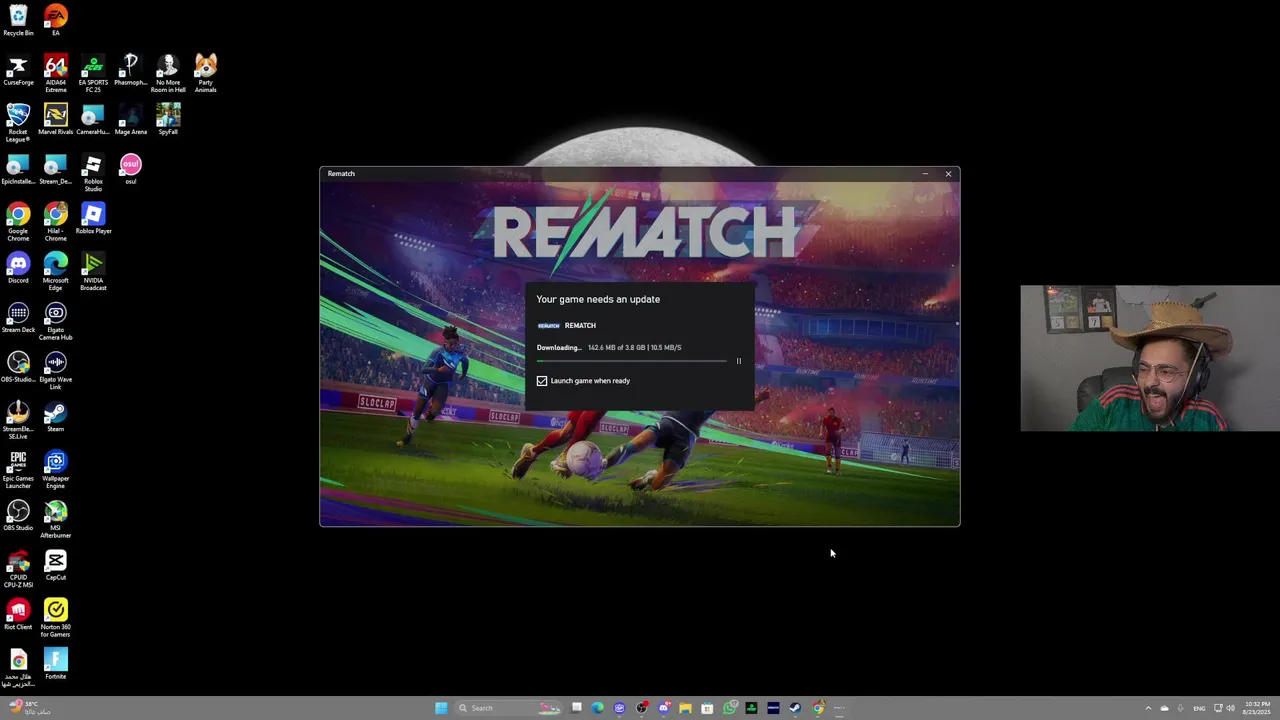Screen dimensions: 1280x720
Task: Select the osu! desktop icon
Action: coord(130,169)
